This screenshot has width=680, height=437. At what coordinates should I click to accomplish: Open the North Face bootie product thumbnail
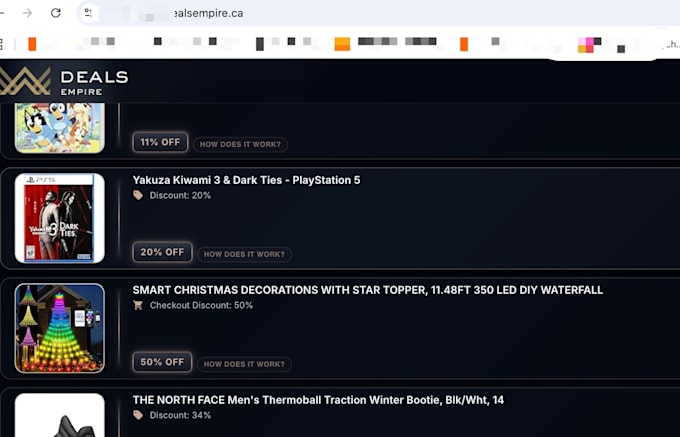click(x=60, y=415)
